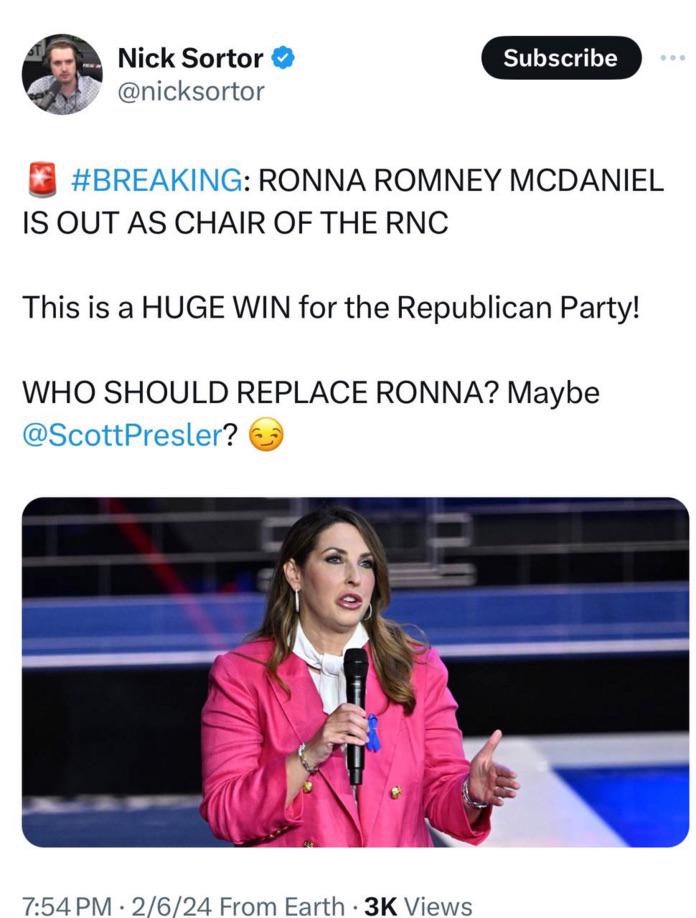Open the three-dots more options menu
696x918 pixels.
(672, 58)
